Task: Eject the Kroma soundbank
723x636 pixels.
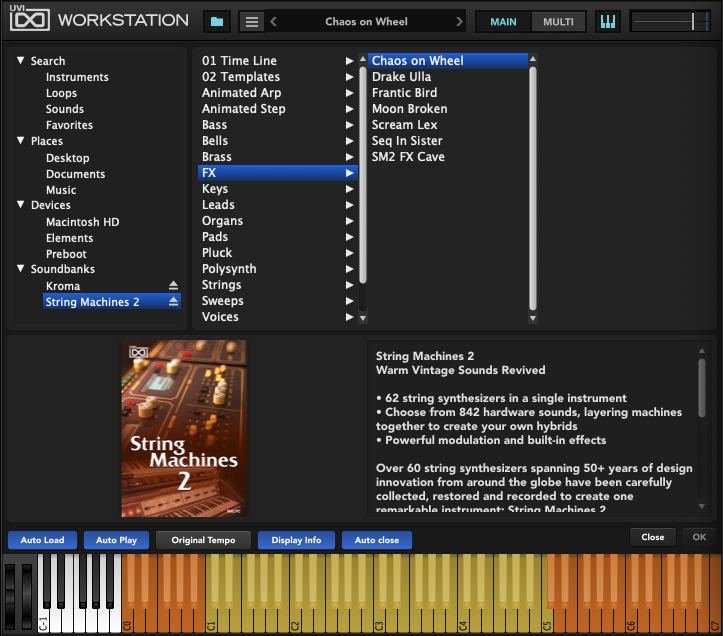Action: pyautogui.click(x=173, y=285)
